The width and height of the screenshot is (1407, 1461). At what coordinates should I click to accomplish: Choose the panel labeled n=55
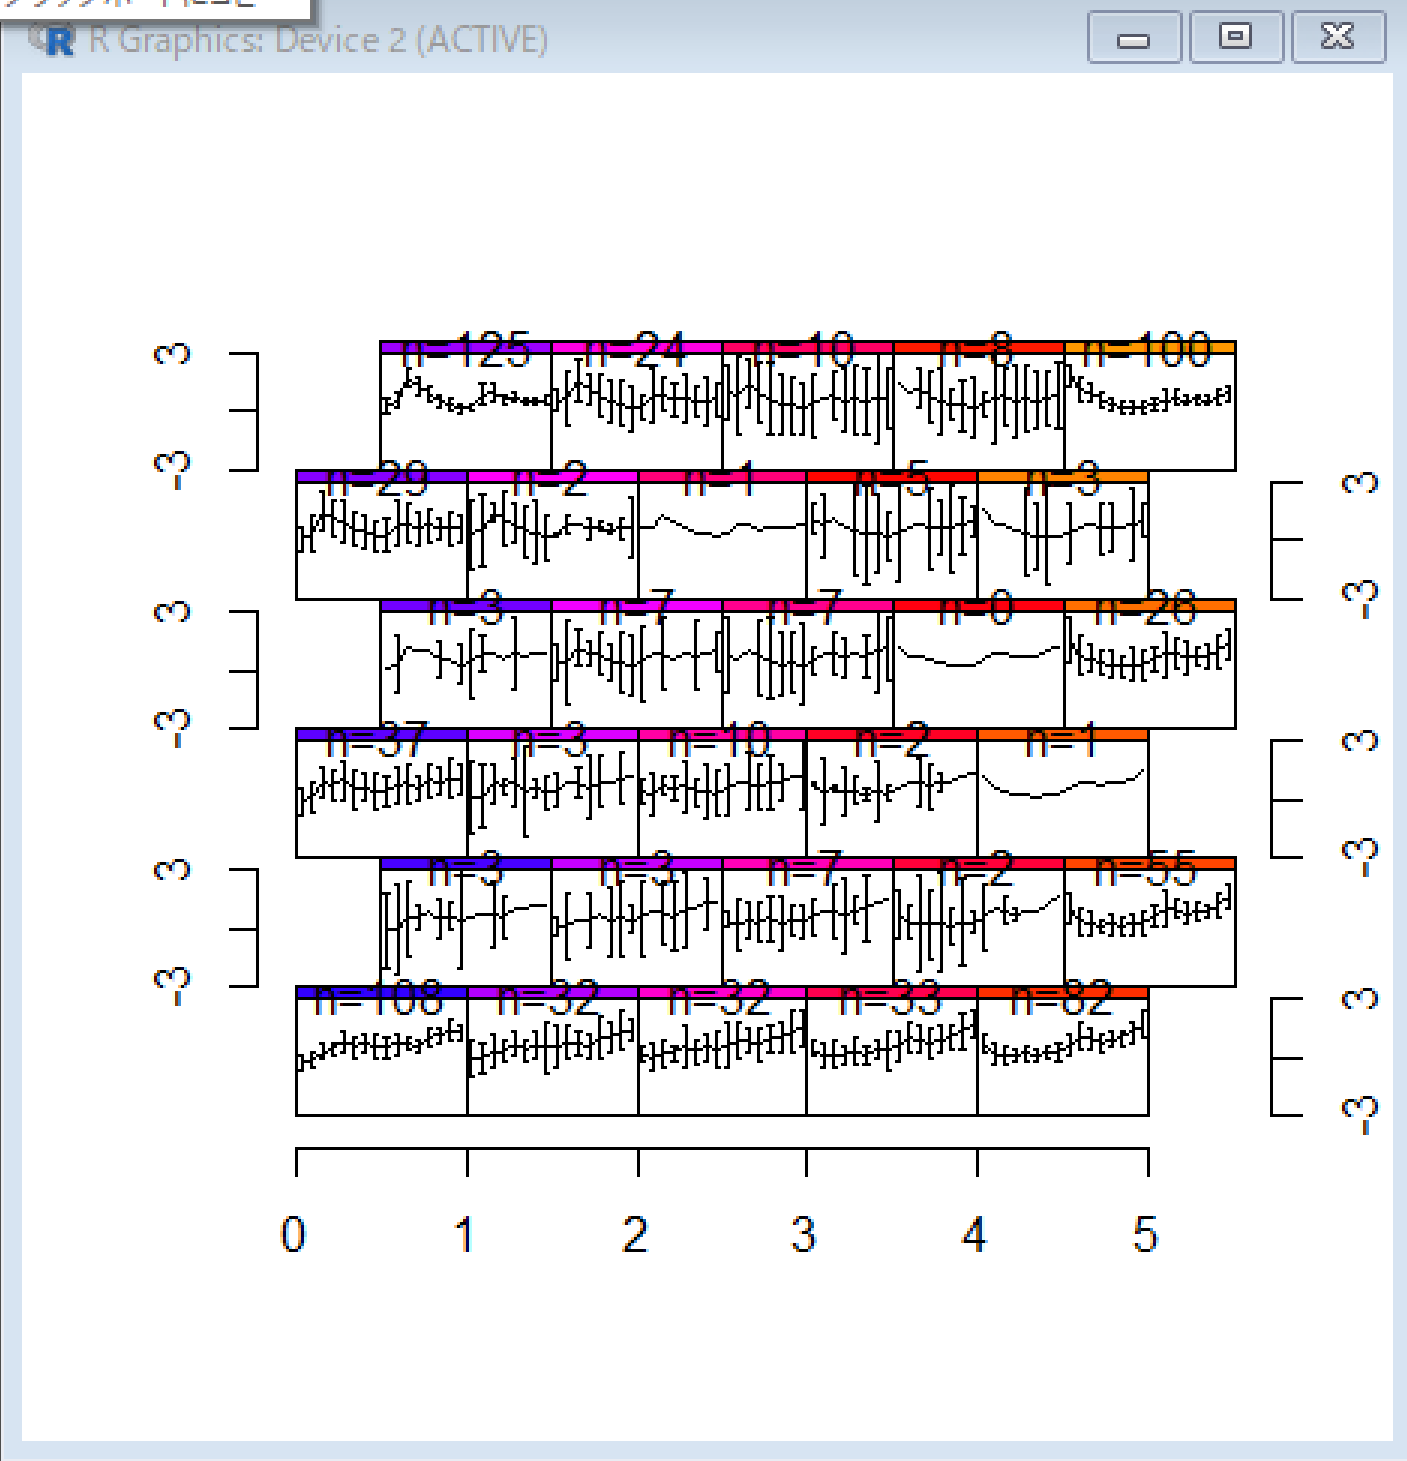click(x=1150, y=926)
